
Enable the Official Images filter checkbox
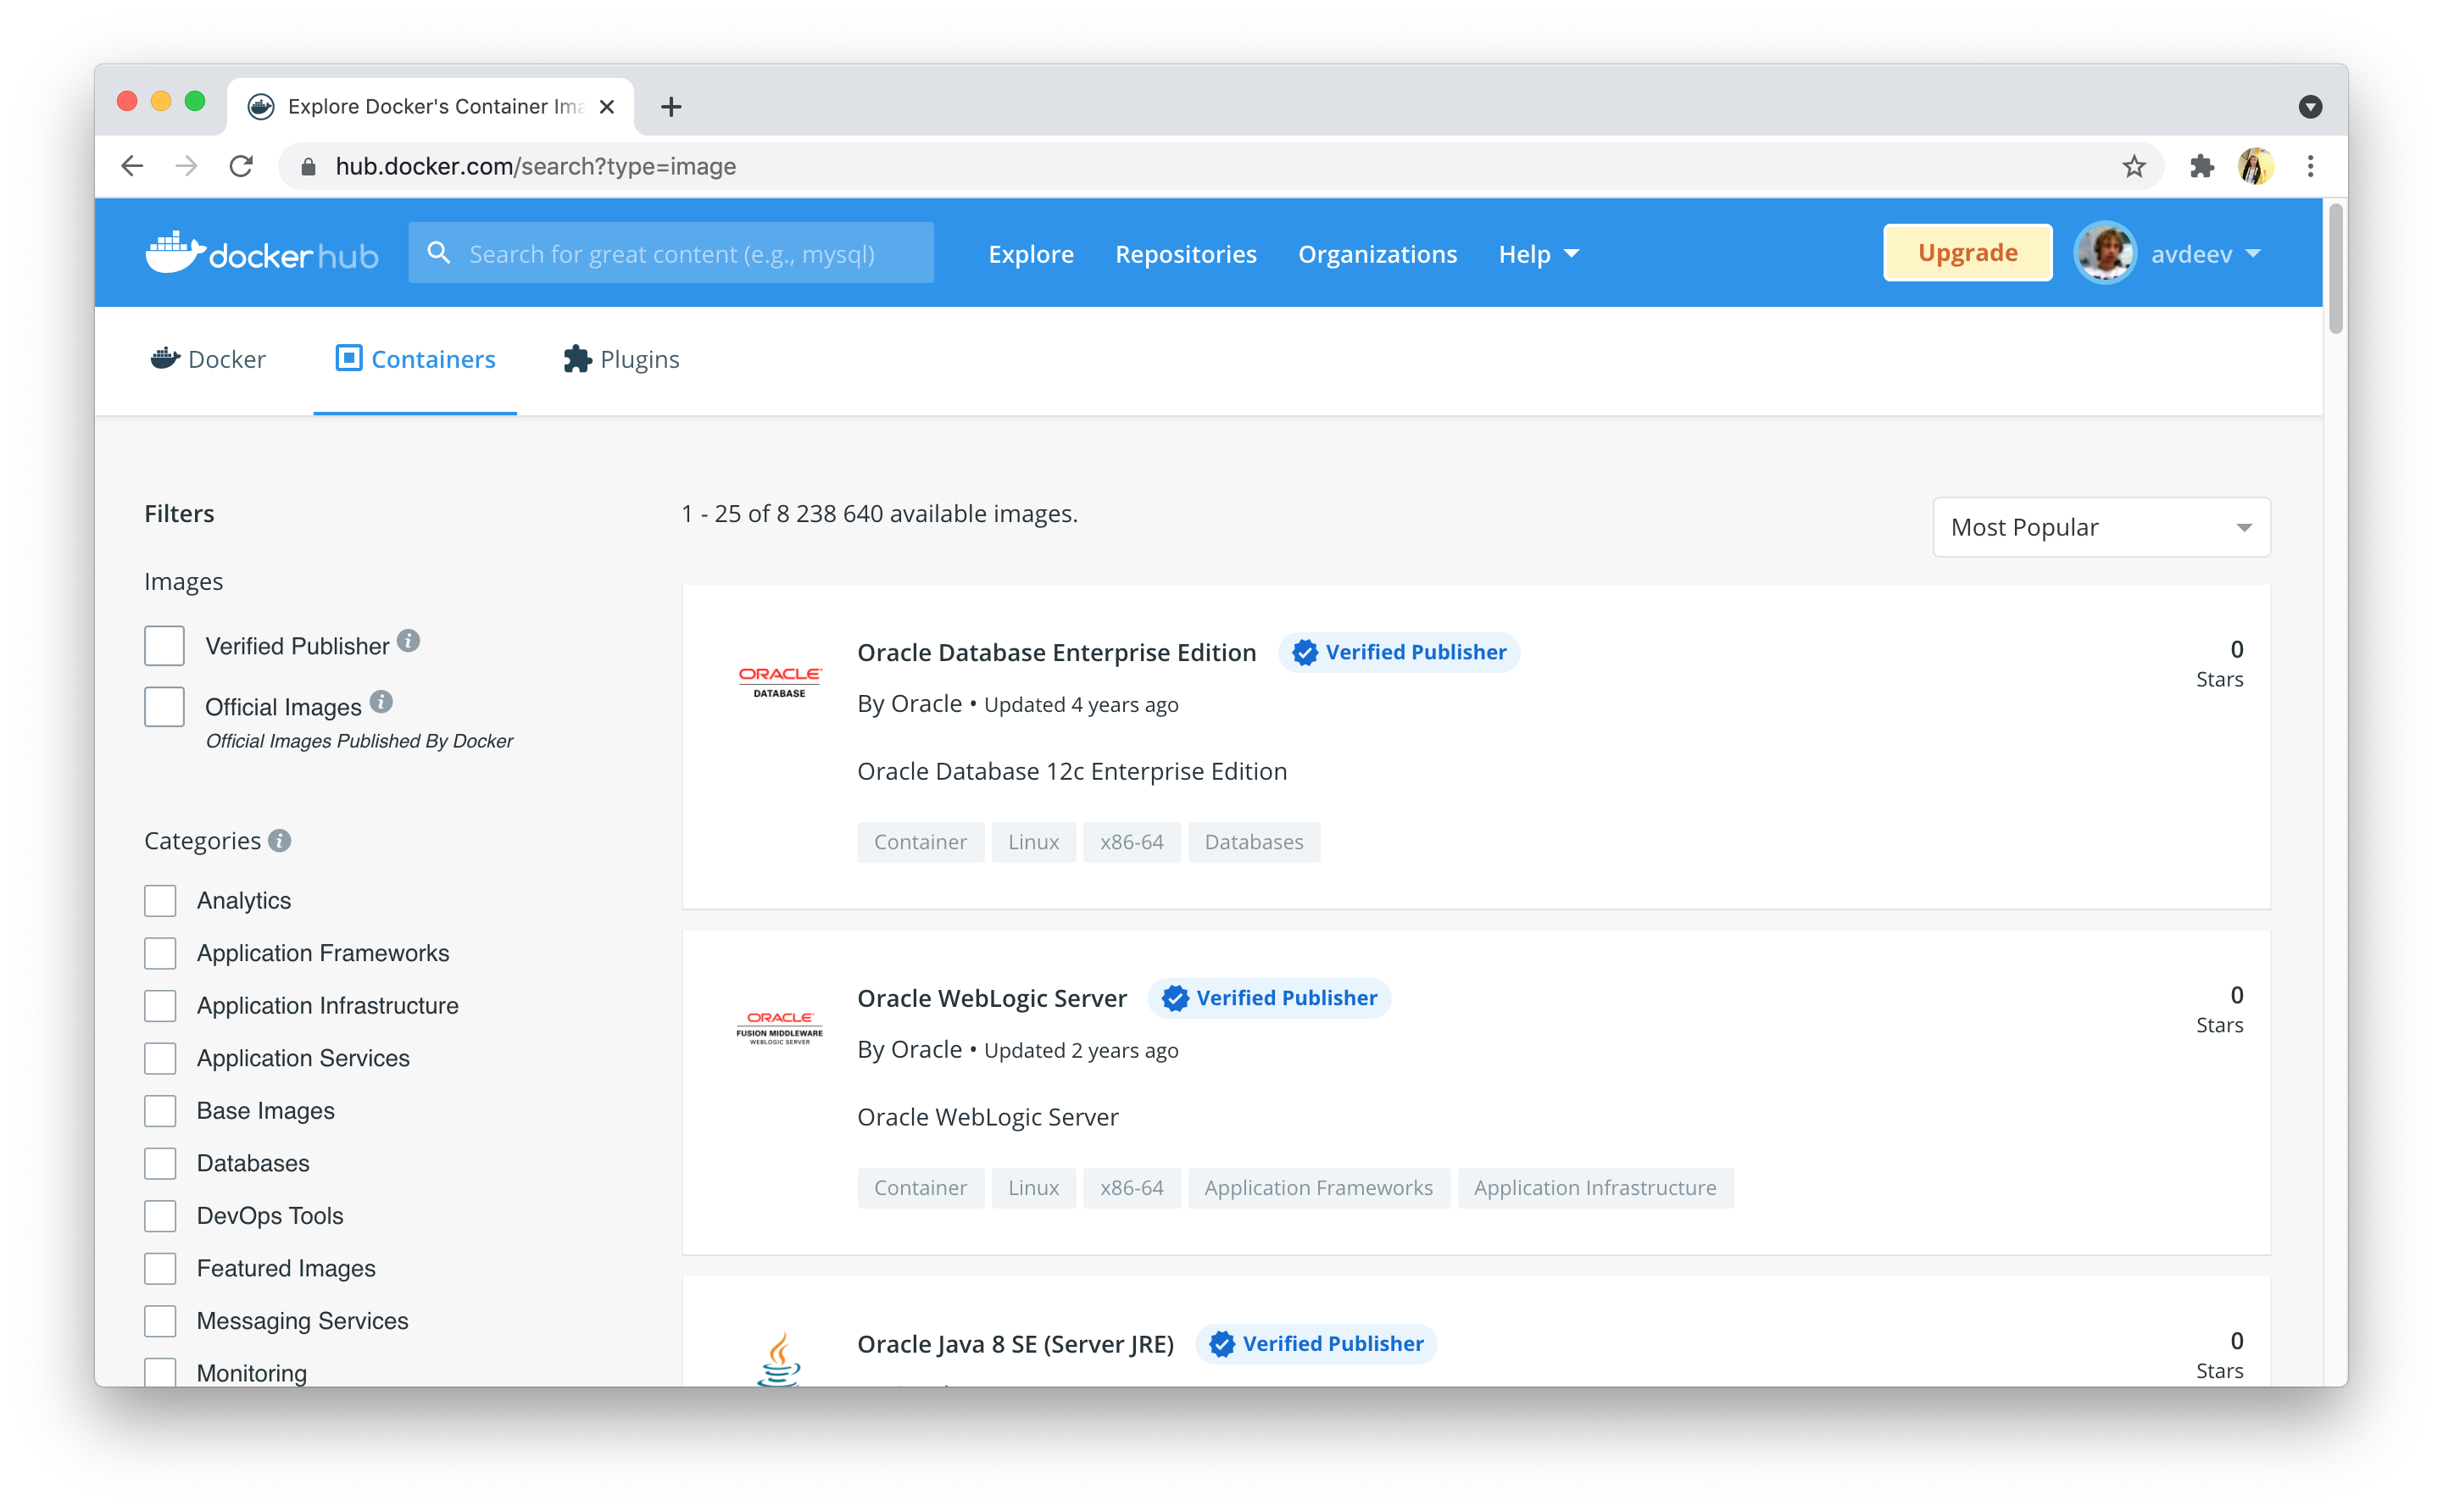click(x=164, y=707)
